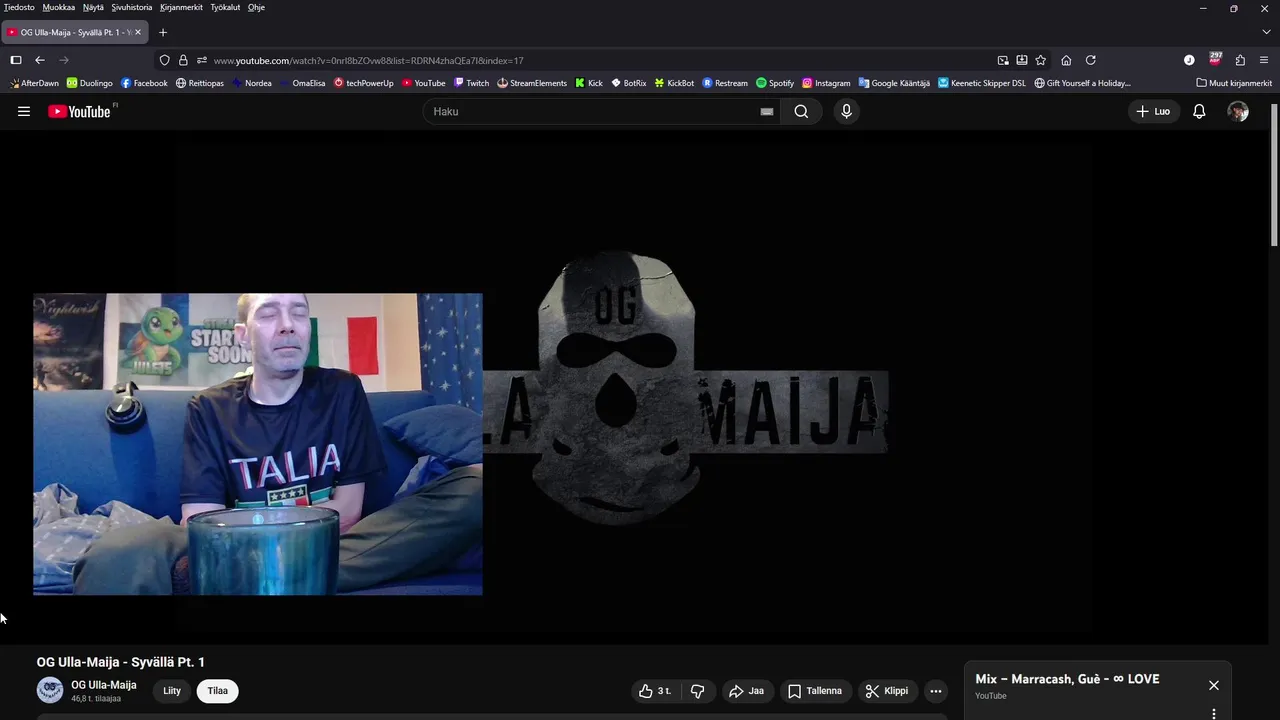Open the account avatar menu
The width and height of the screenshot is (1280, 720).
click(1238, 111)
